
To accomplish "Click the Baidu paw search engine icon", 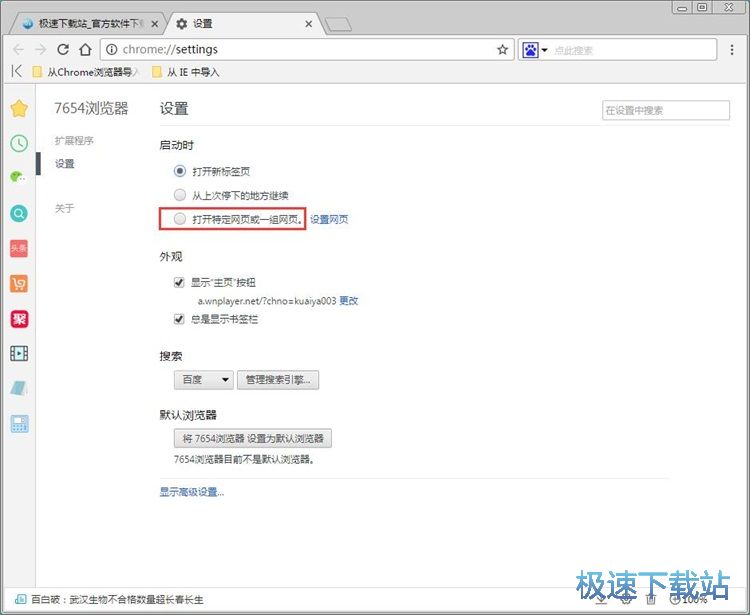I will click(x=530, y=50).
